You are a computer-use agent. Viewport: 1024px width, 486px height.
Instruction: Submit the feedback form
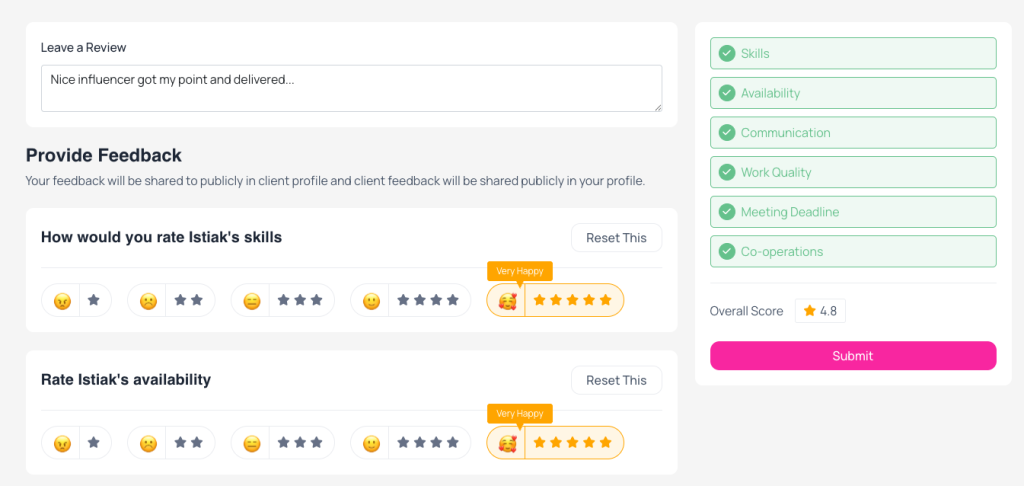[853, 356]
